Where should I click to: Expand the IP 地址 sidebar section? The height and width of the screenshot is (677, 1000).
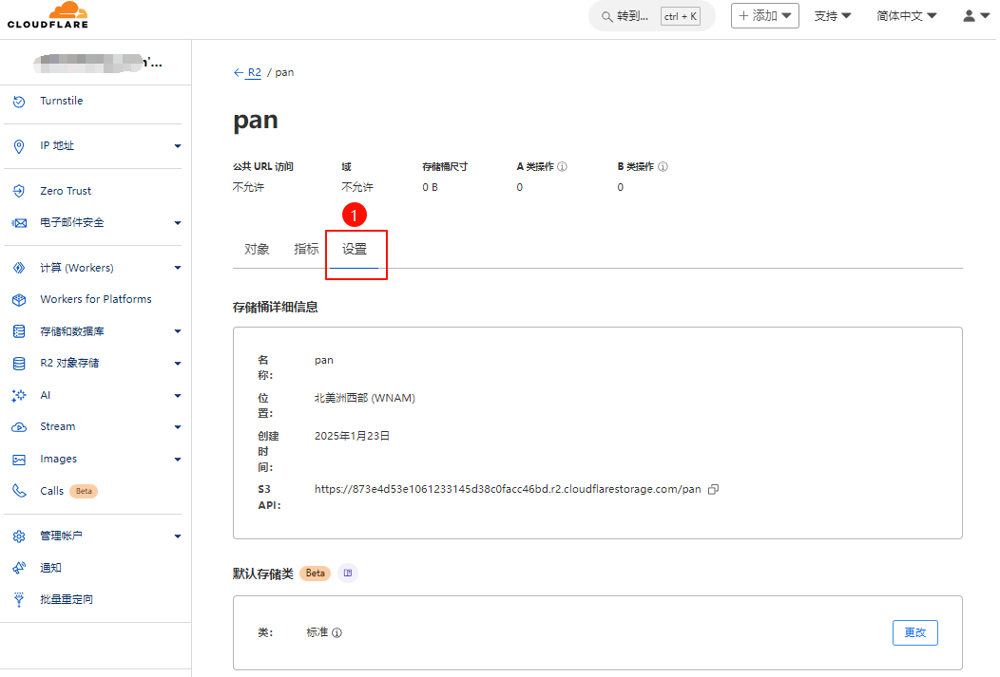coord(177,146)
